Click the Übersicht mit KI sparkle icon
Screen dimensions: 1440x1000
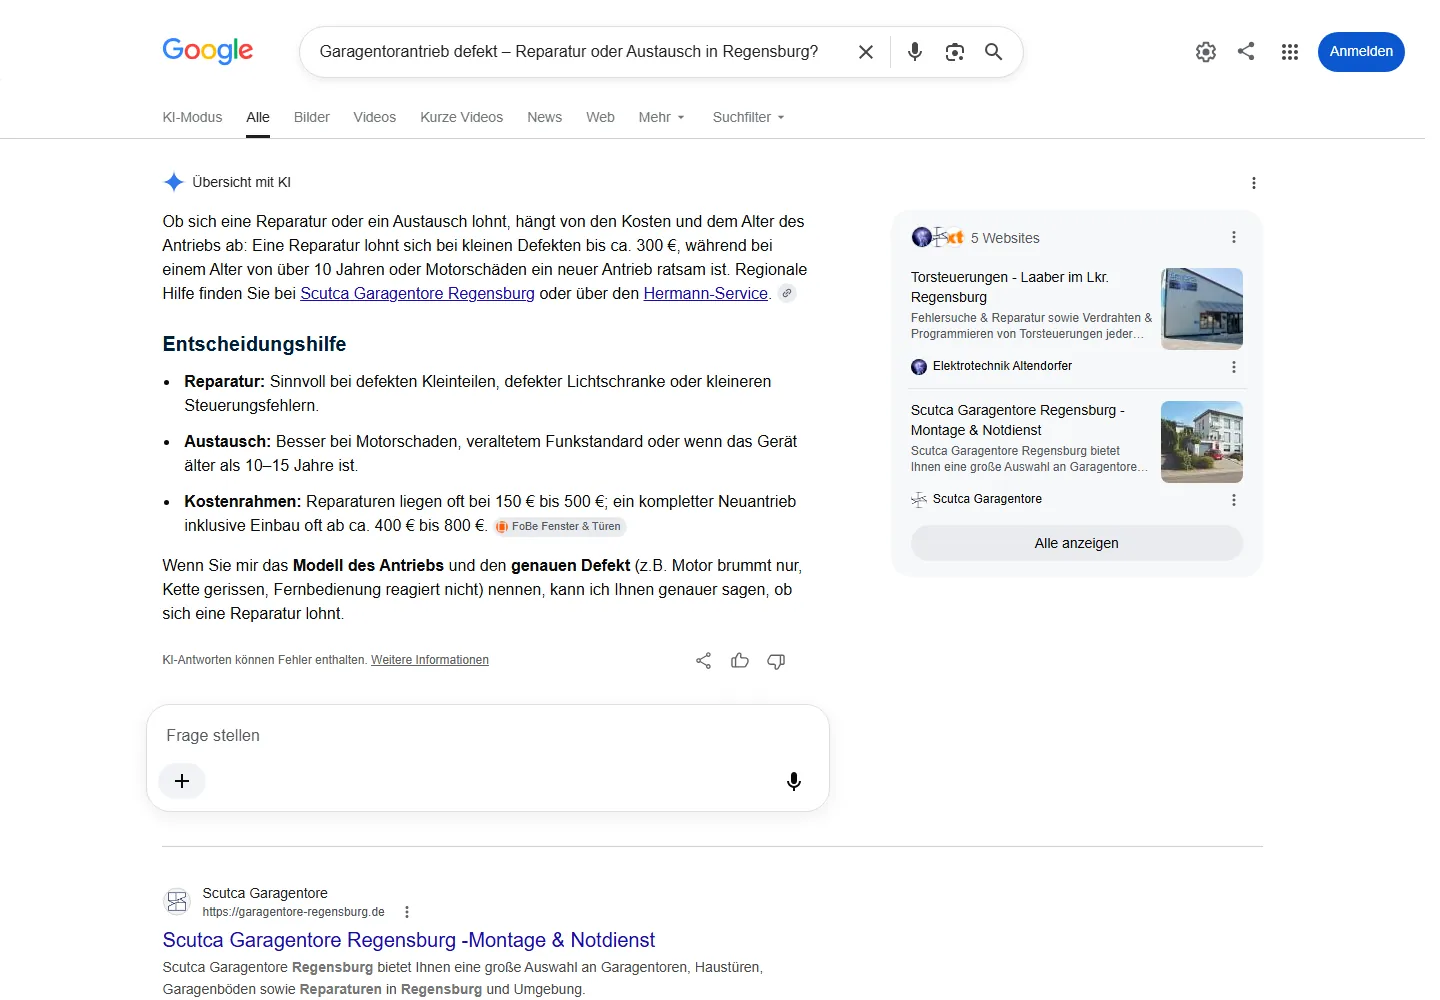coord(174,182)
